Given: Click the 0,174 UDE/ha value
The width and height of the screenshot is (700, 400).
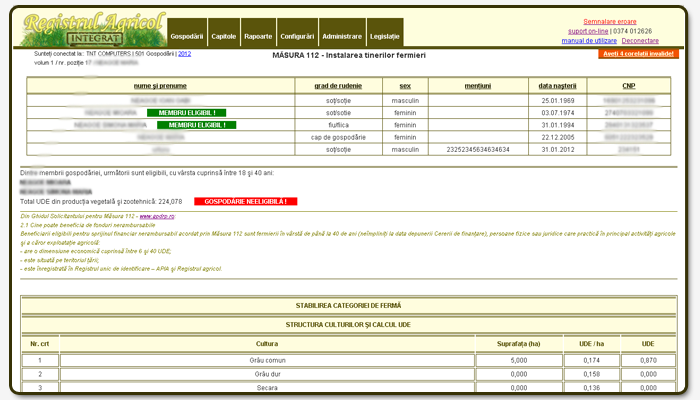Looking at the screenshot, I should click(x=592, y=360).
